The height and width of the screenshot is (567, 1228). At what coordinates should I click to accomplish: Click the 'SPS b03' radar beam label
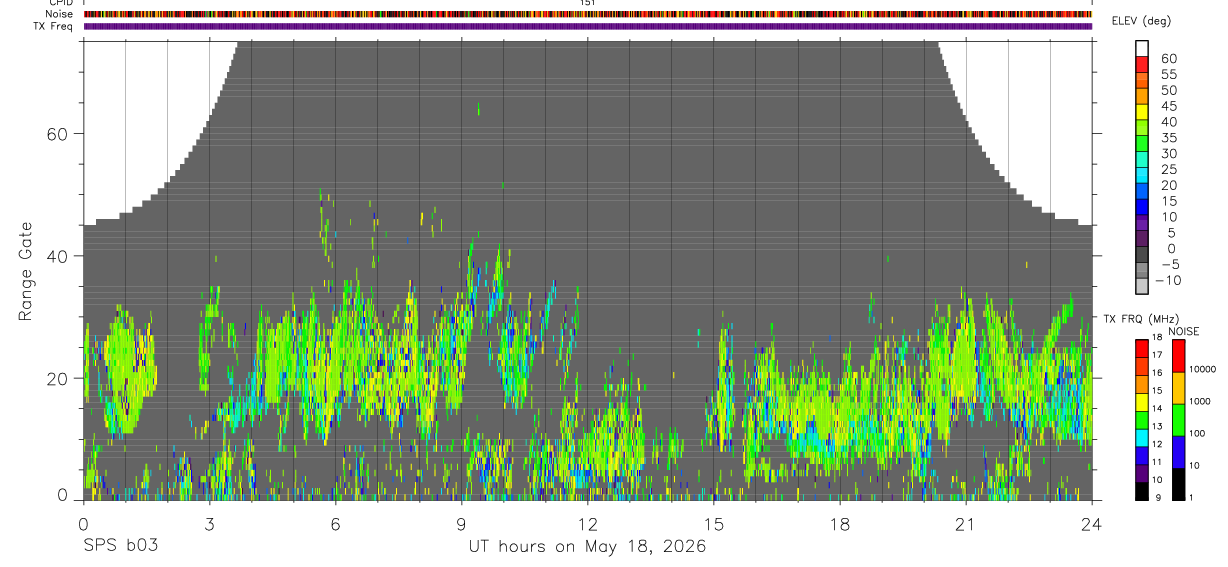(x=120, y=546)
